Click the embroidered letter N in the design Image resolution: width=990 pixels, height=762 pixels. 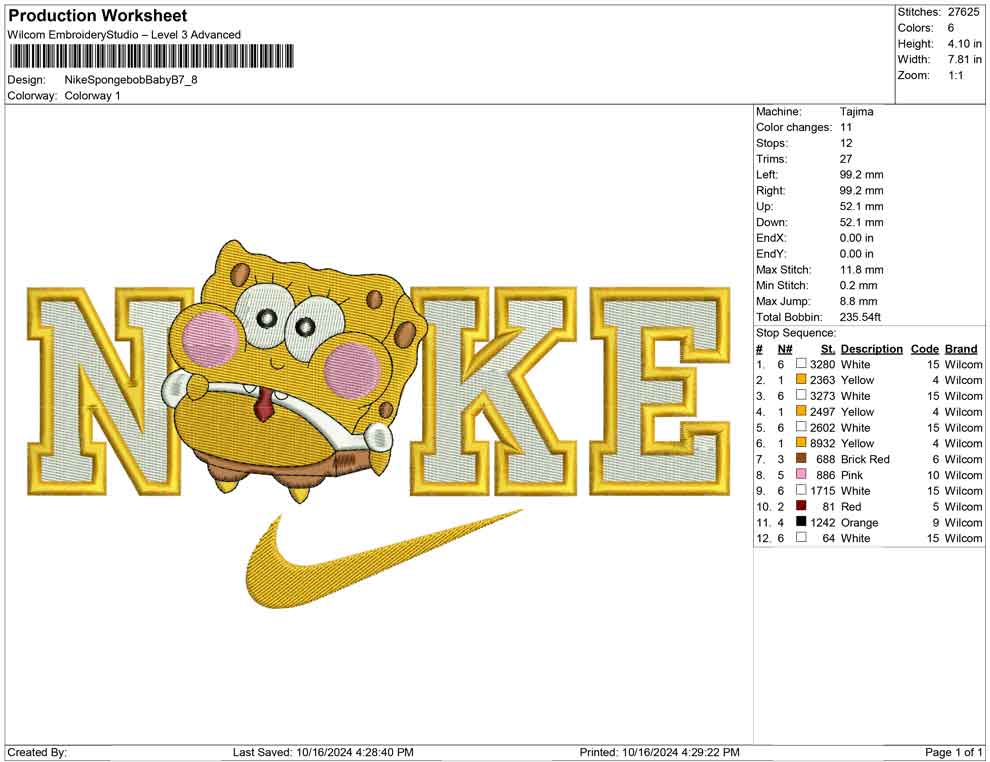point(110,391)
